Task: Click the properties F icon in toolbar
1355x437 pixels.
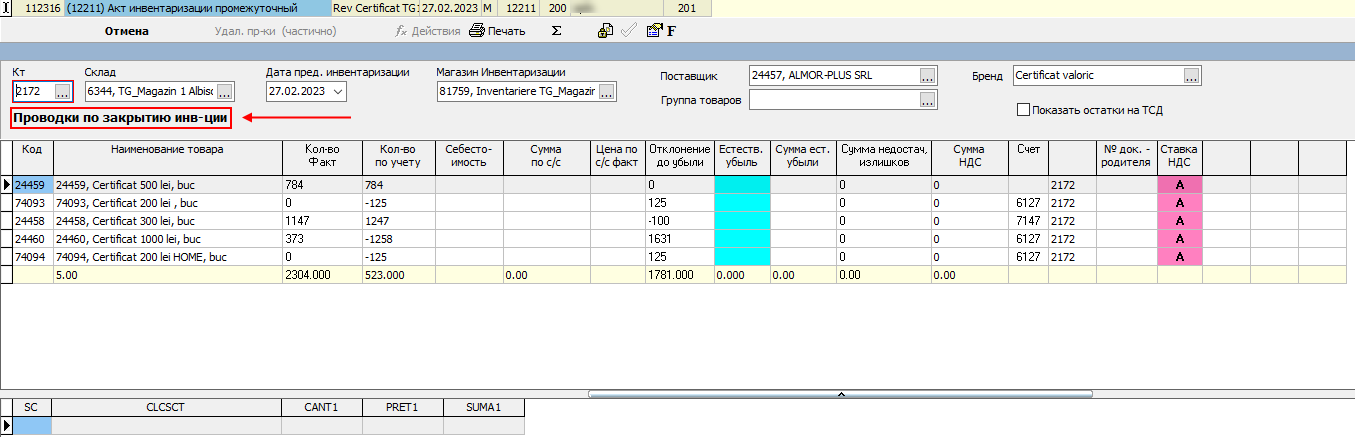Action: click(661, 31)
